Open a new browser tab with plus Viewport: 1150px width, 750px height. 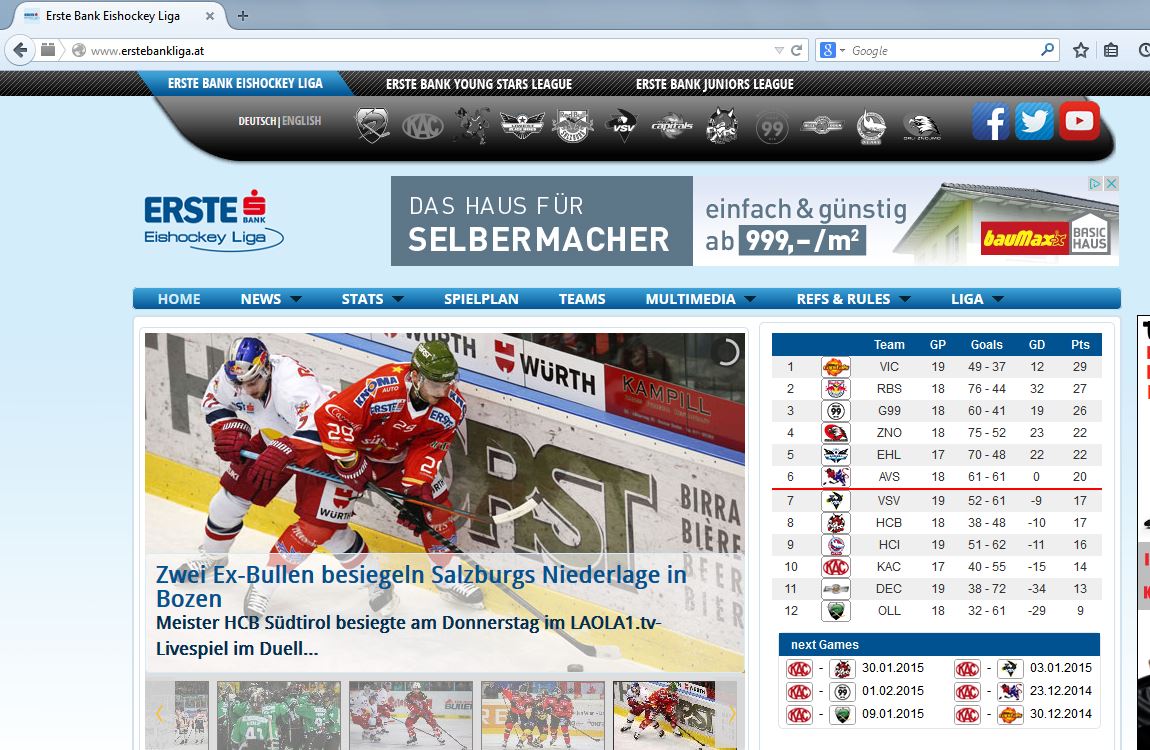(x=243, y=15)
